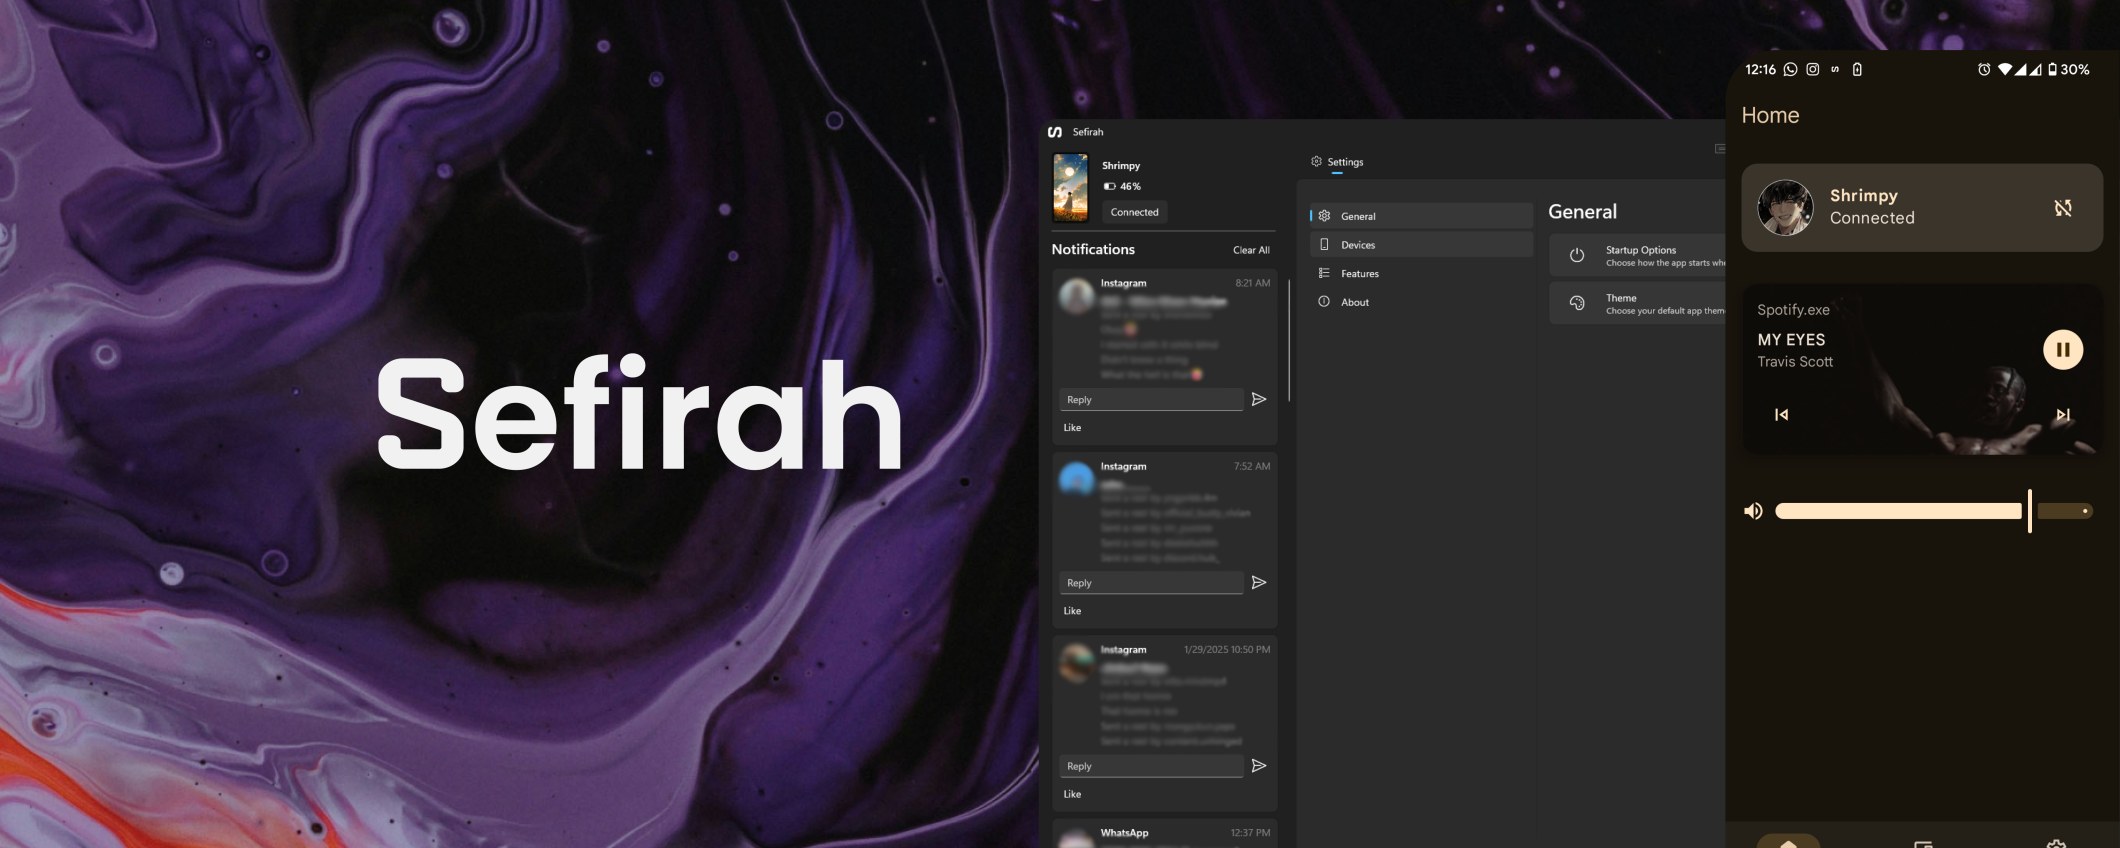The height and width of the screenshot is (848, 2120).
Task: Click the General heading in the settings pane
Action: (1582, 212)
